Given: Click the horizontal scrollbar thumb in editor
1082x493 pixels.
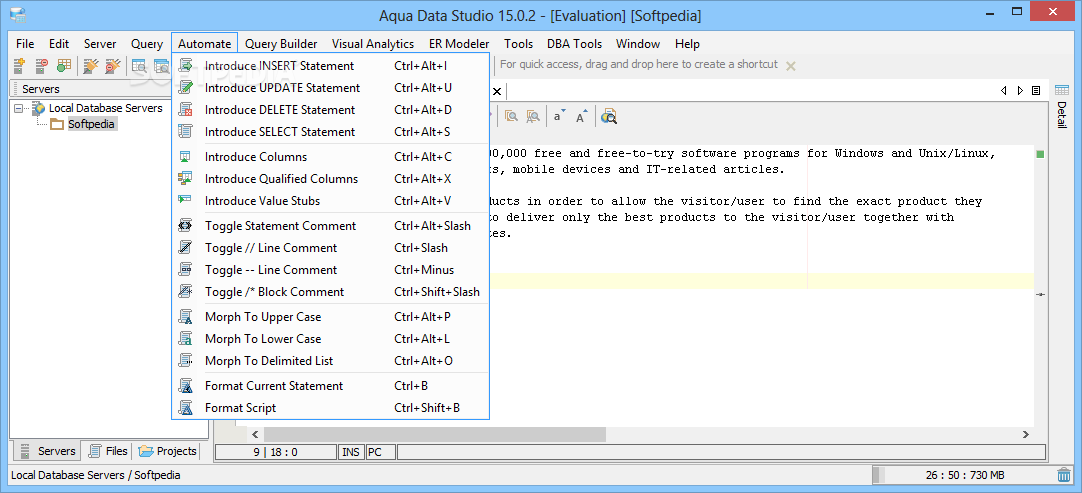Looking at the screenshot, I should tap(435, 434).
